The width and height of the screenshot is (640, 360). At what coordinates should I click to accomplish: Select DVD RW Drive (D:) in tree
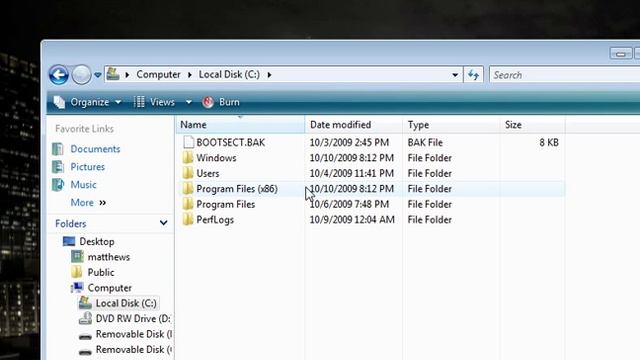pos(133,319)
